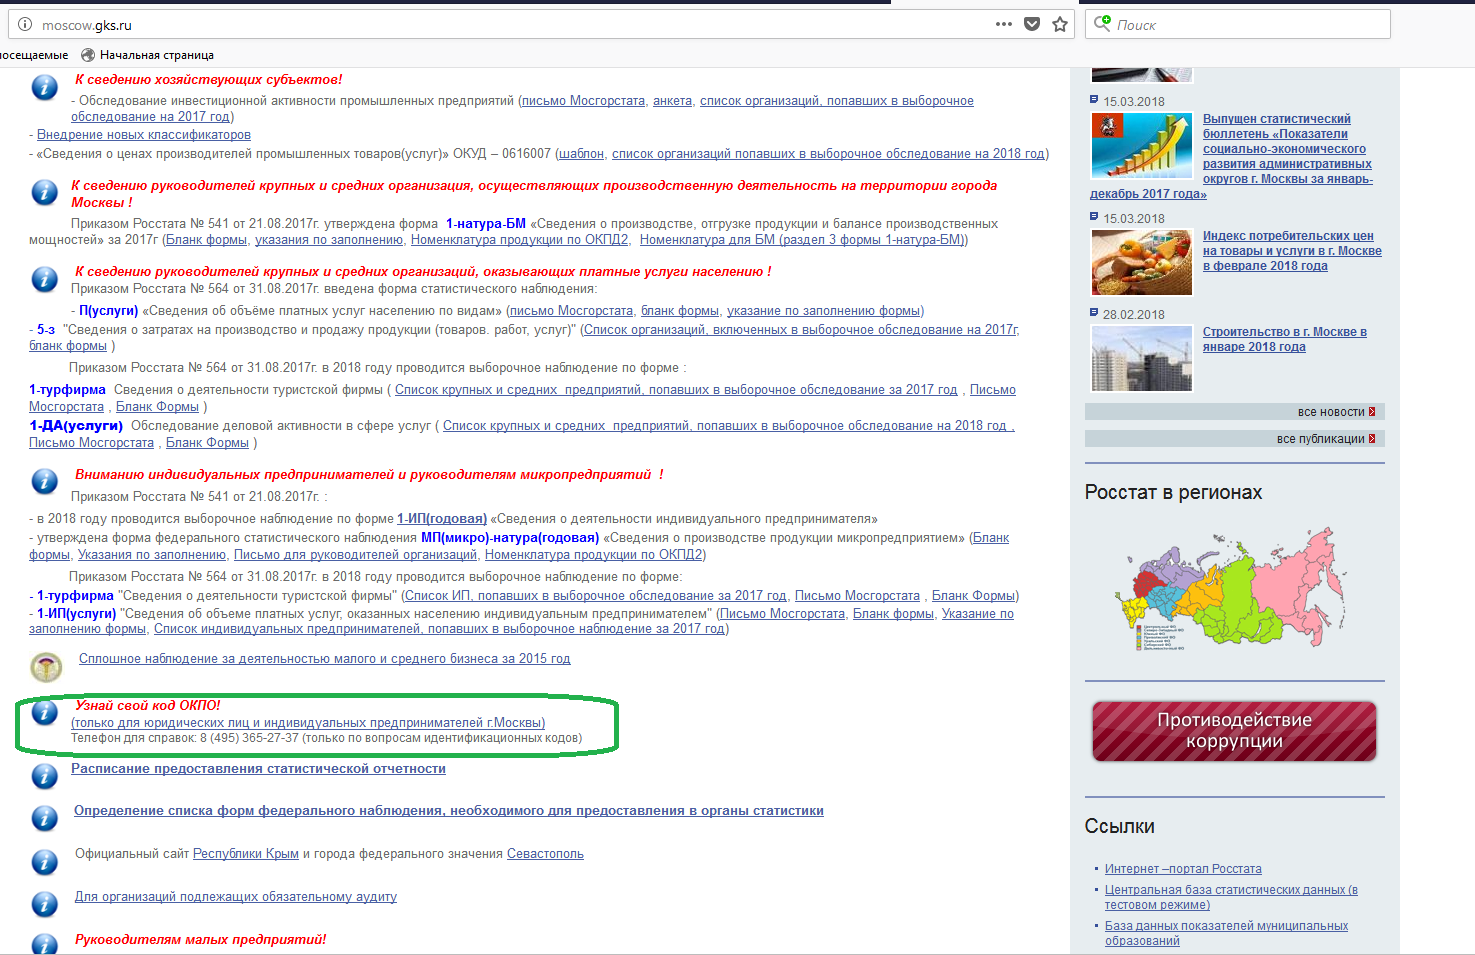Open 'только для юридических лиц и индивидуальных предпринимателей г.Москвы' link
This screenshot has width=1475, height=955.
[x=308, y=723]
